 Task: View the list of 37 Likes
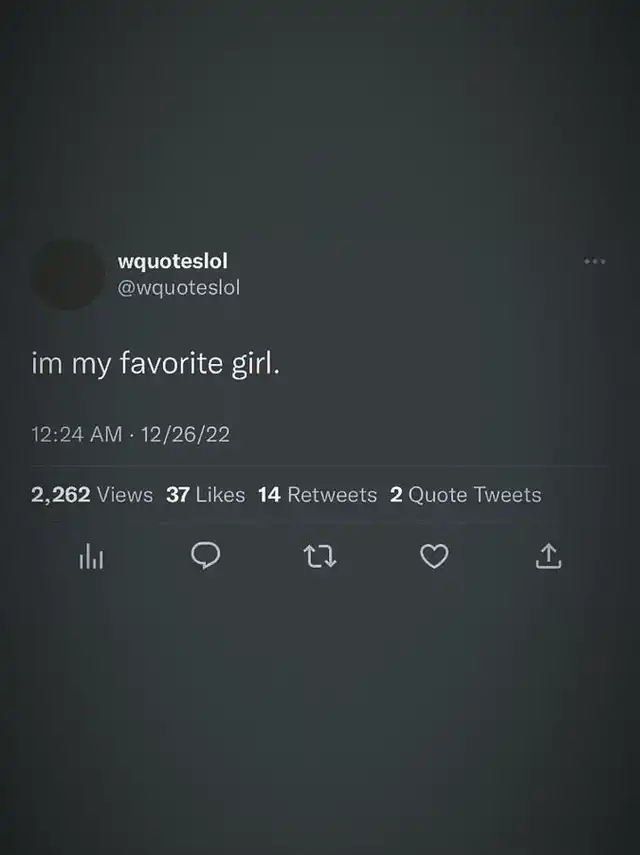pos(206,495)
